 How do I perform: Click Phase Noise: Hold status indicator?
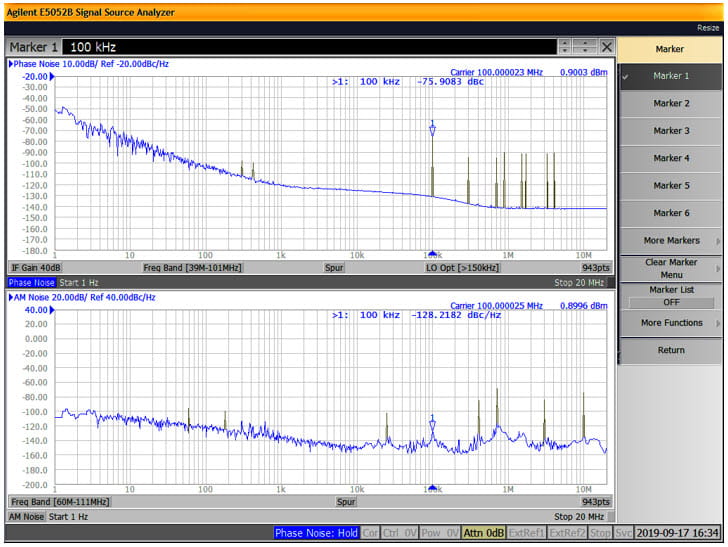click(x=316, y=533)
